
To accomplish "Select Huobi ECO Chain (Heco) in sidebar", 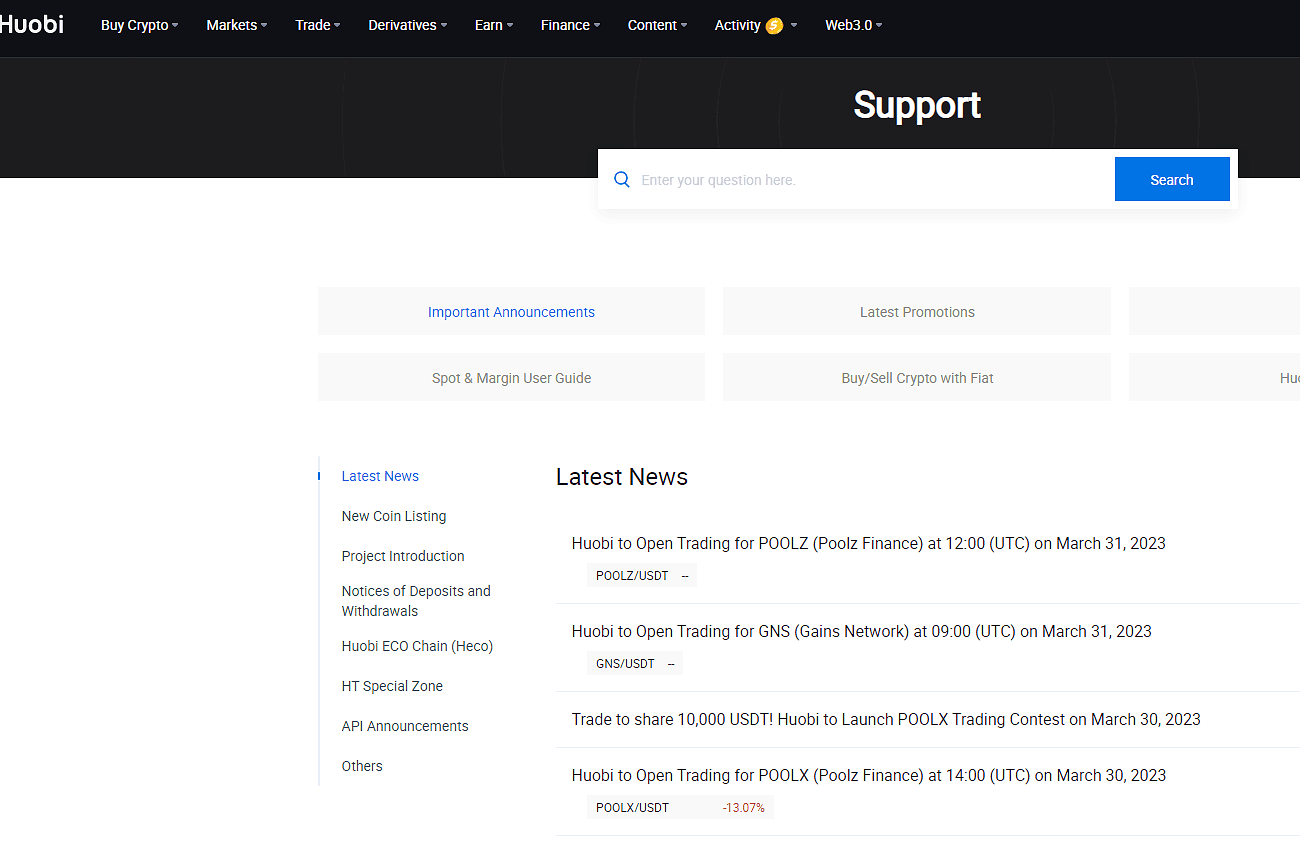I will pyautogui.click(x=417, y=646).
